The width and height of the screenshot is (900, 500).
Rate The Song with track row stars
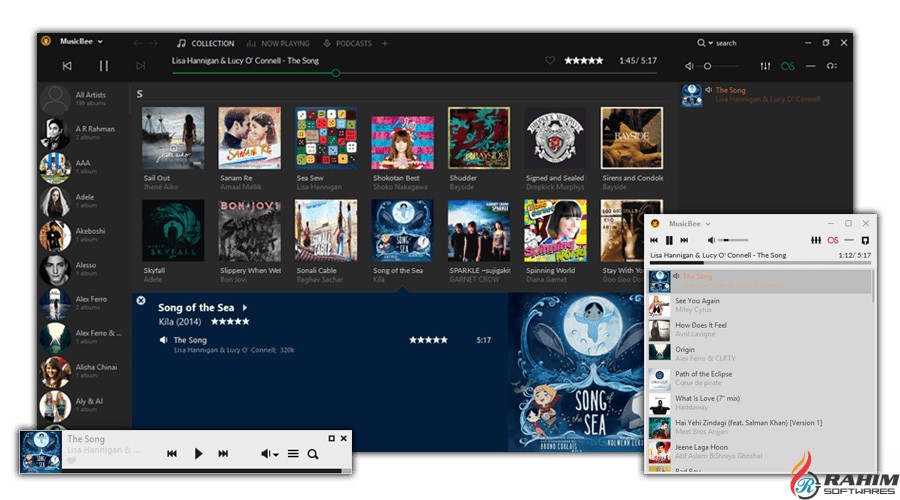(x=428, y=340)
